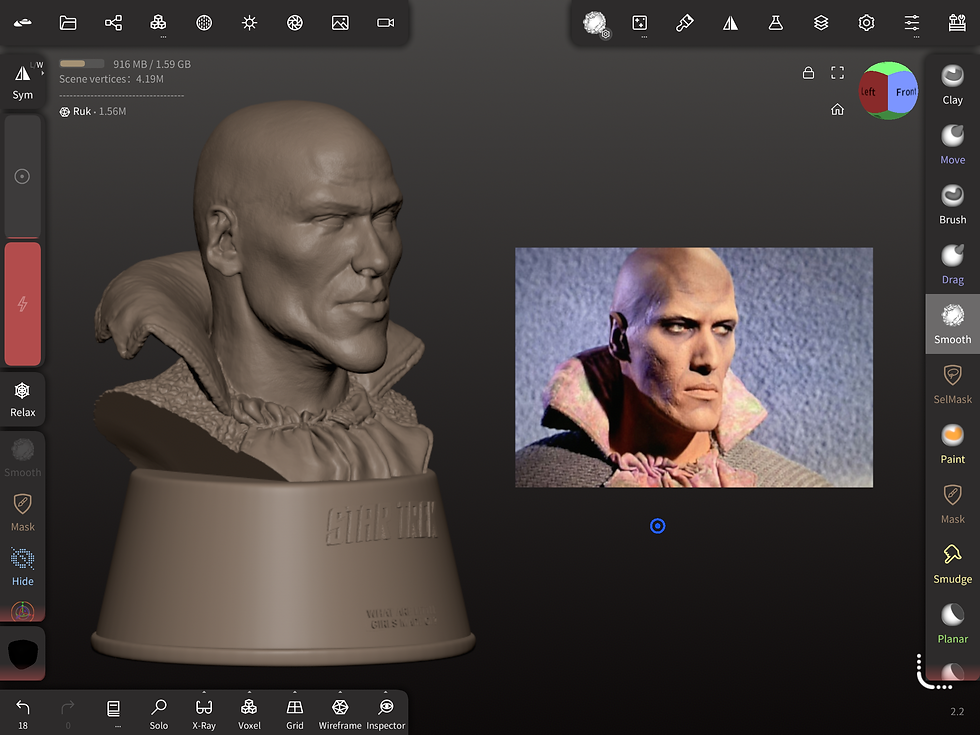The image size is (980, 735).
Task: Open the black material color swatch
Action: (x=22, y=654)
